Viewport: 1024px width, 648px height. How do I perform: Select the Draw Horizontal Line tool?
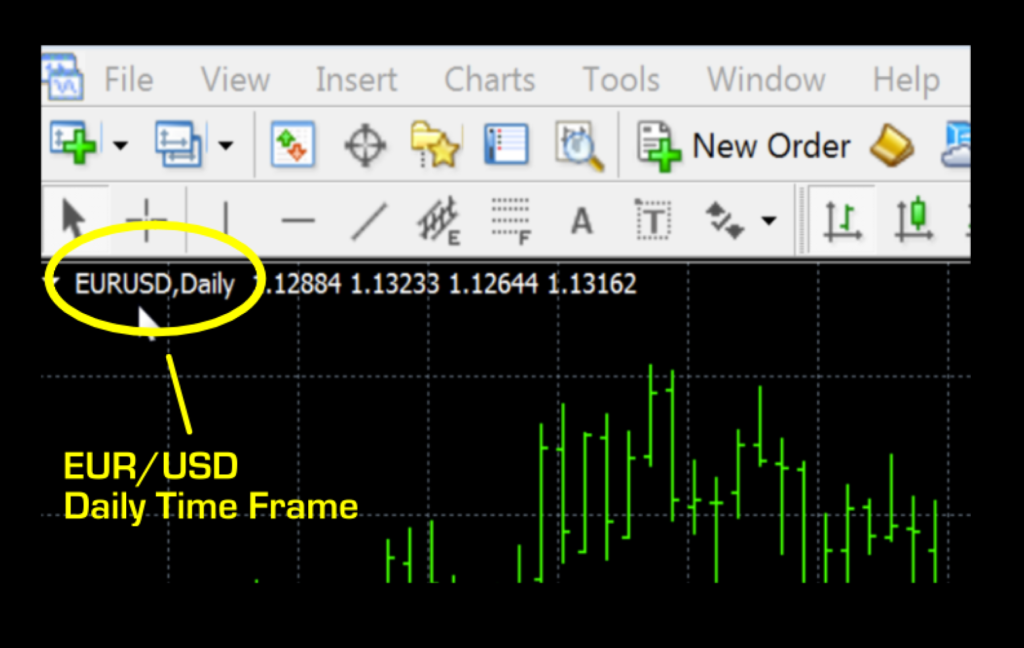click(297, 219)
